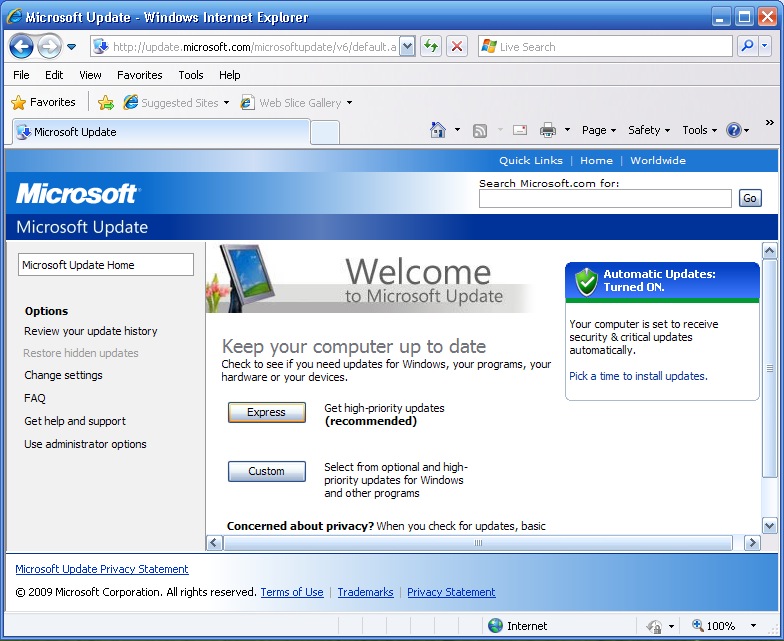Open the Help menu

[x=230, y=75]
